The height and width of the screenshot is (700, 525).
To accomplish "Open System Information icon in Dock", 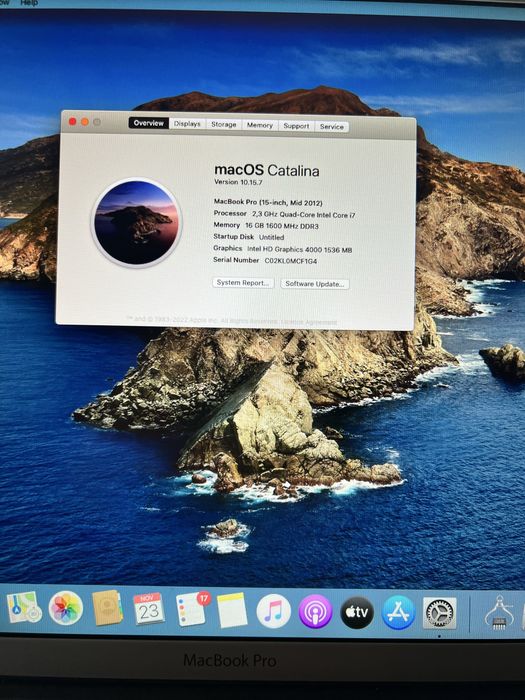I will click(x=499, y=613).
